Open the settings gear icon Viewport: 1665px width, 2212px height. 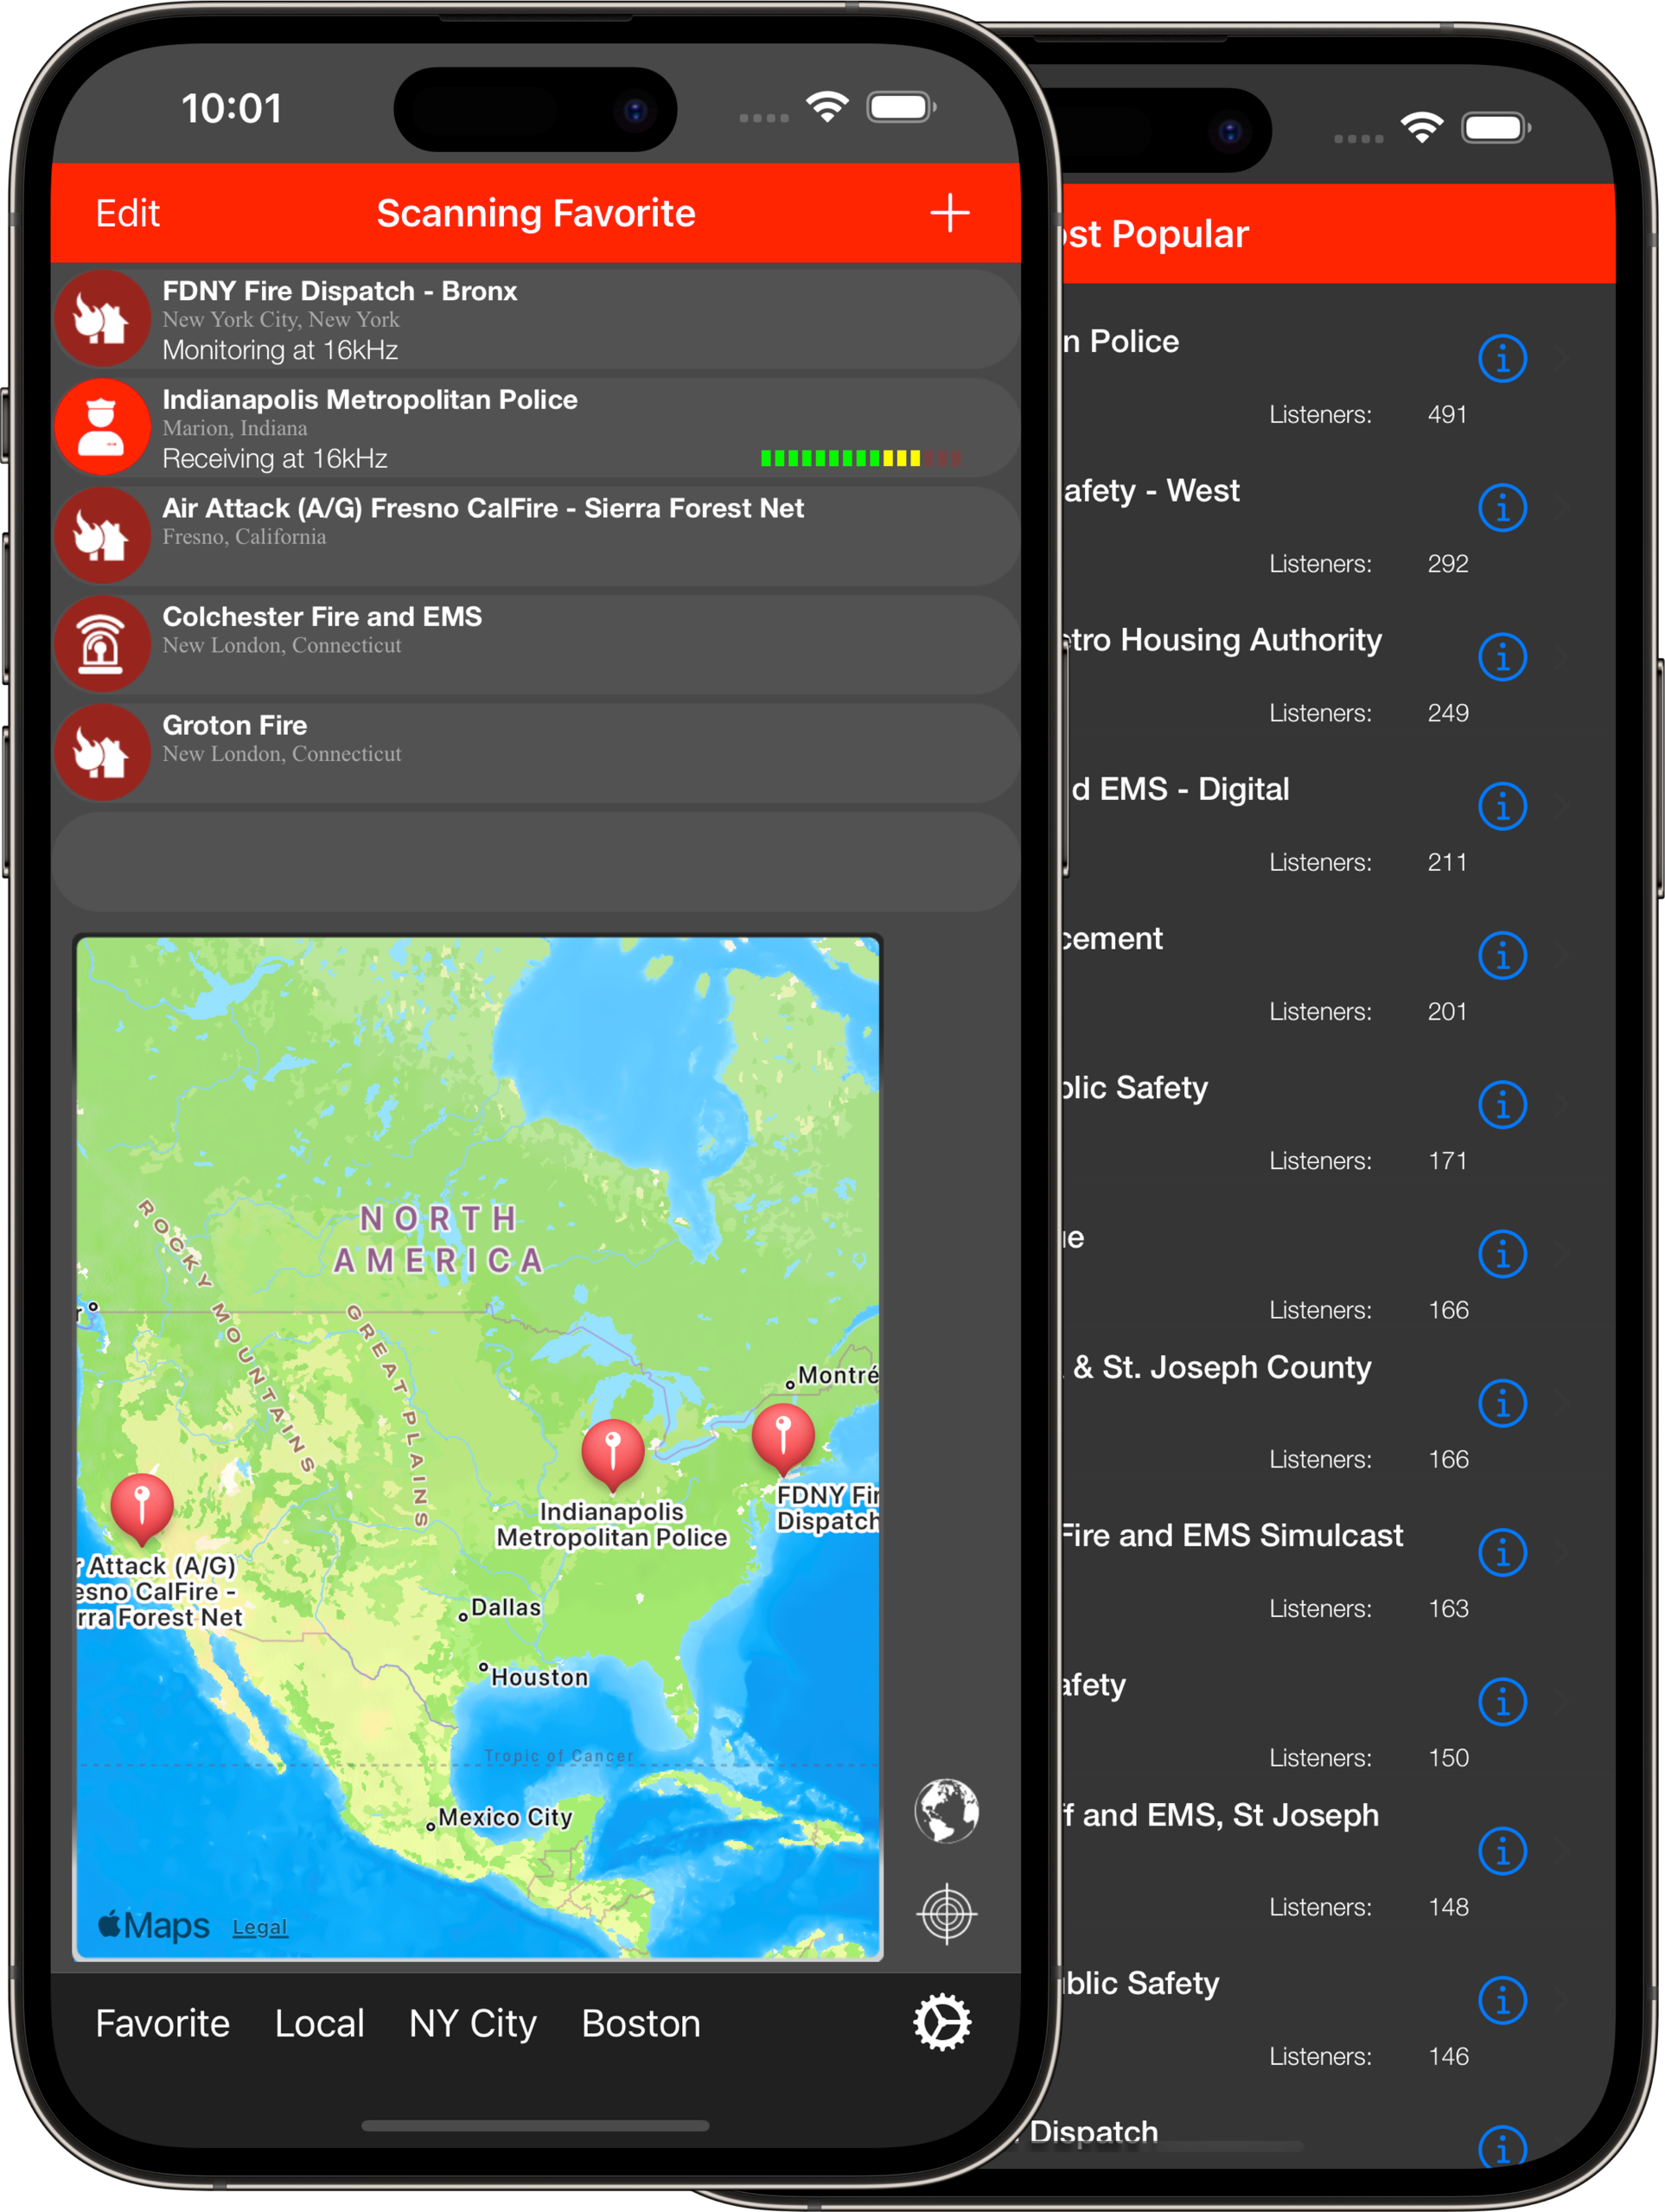[942, 2022]
